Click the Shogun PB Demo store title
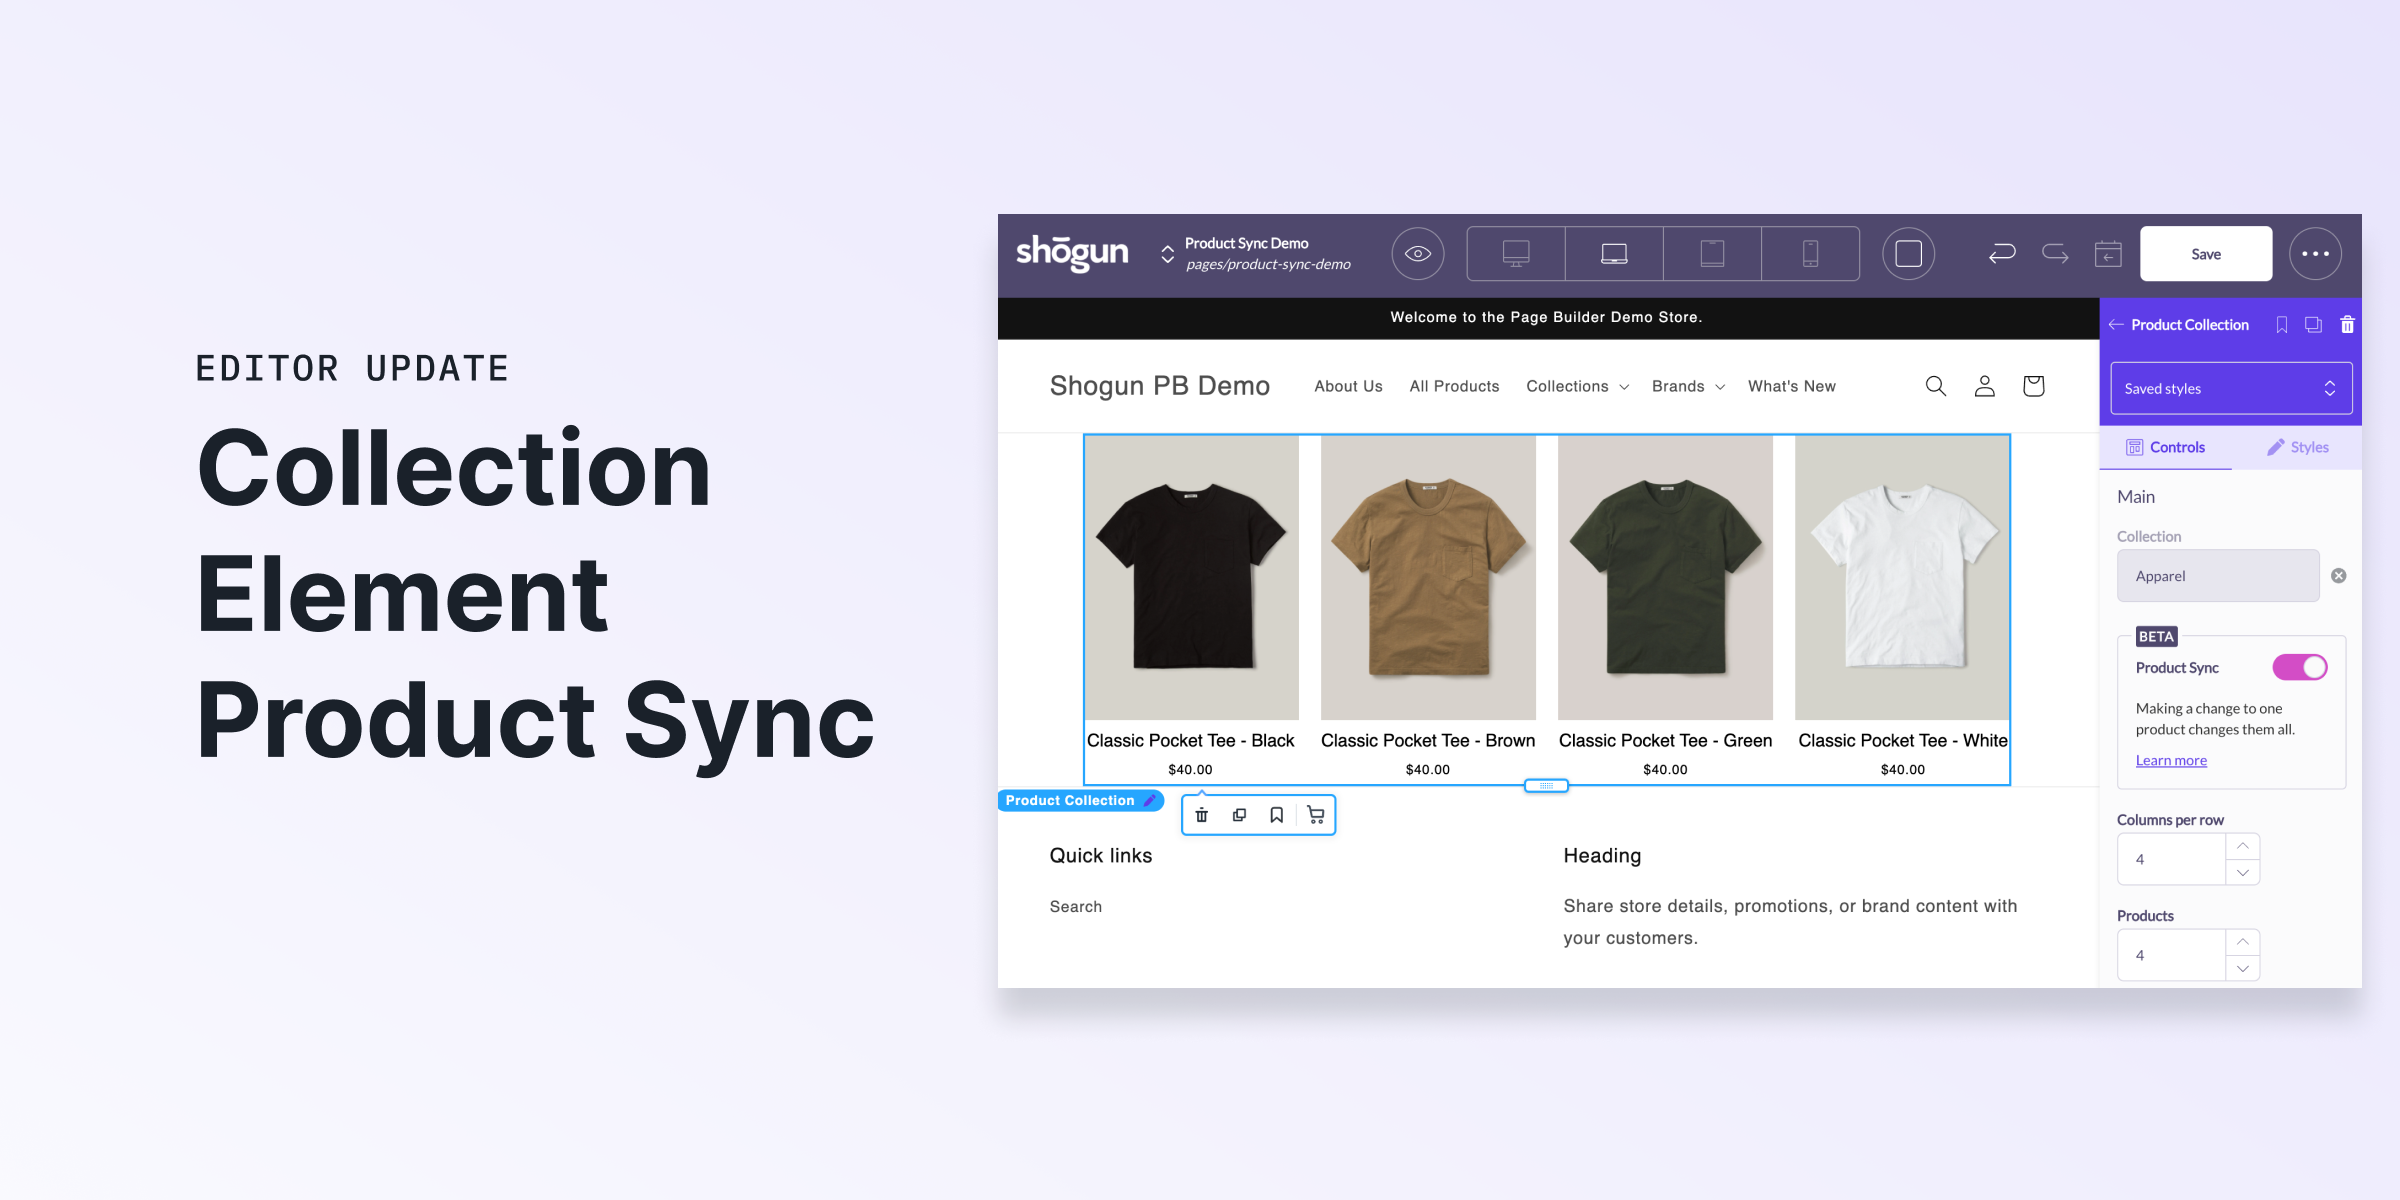2400x1200 pixels. 1160,386
